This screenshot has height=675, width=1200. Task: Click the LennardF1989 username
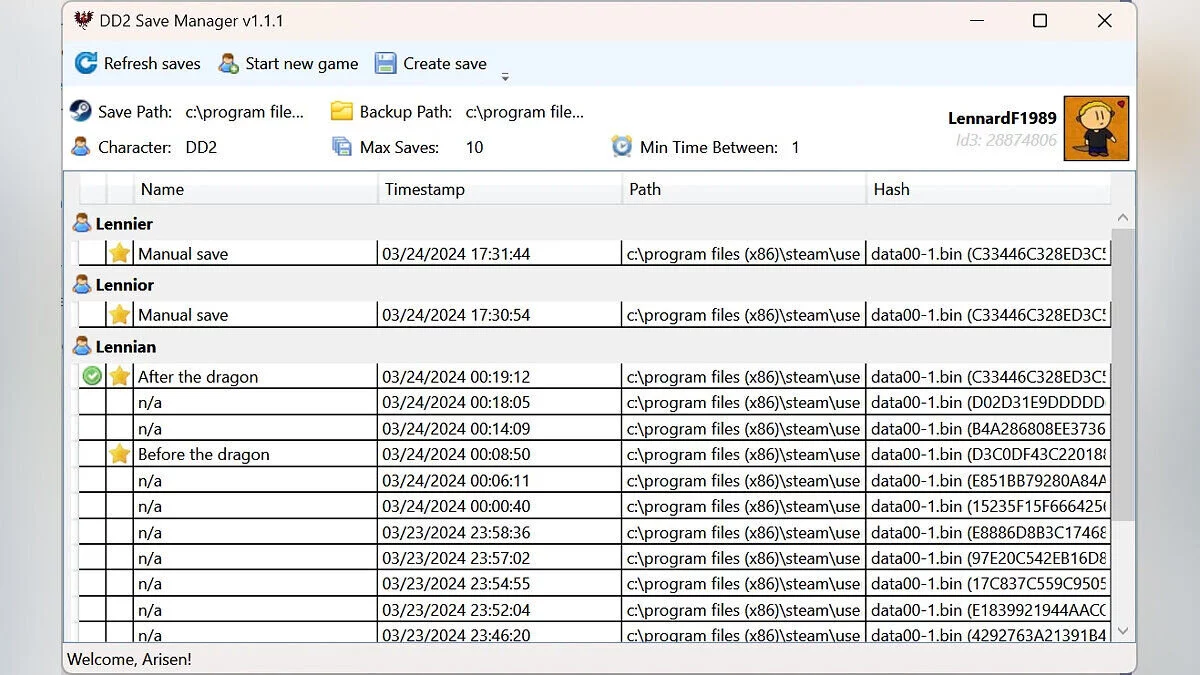click(x=1001, y=118)
